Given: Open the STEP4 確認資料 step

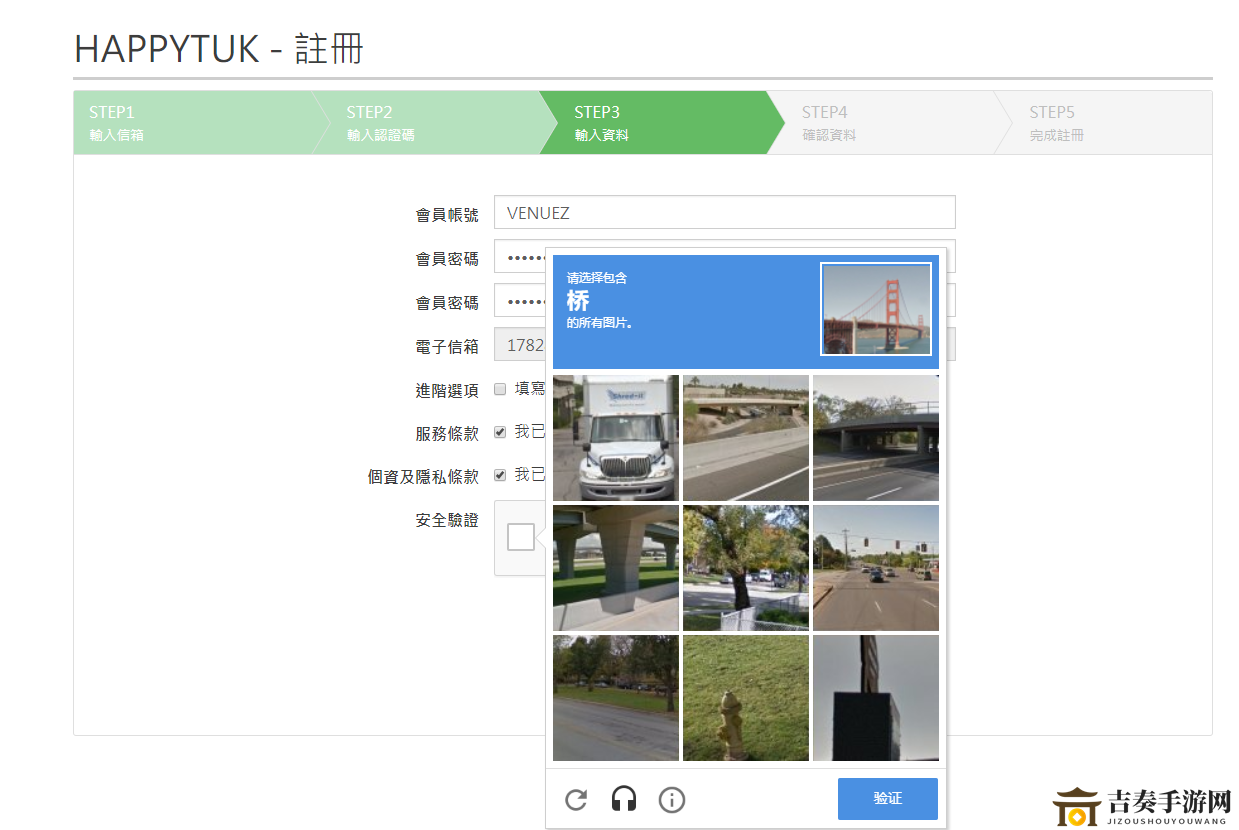Looking at the screenshot, I should pyautogui.click(x=880, y=123).
